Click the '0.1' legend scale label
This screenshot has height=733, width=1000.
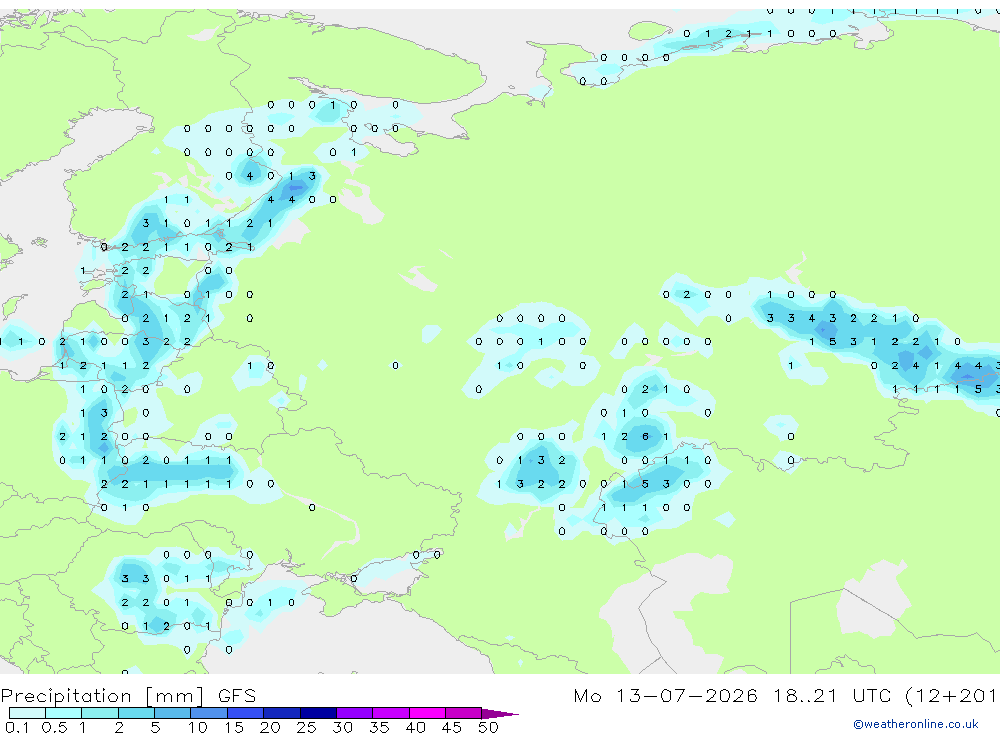point(17,727)
